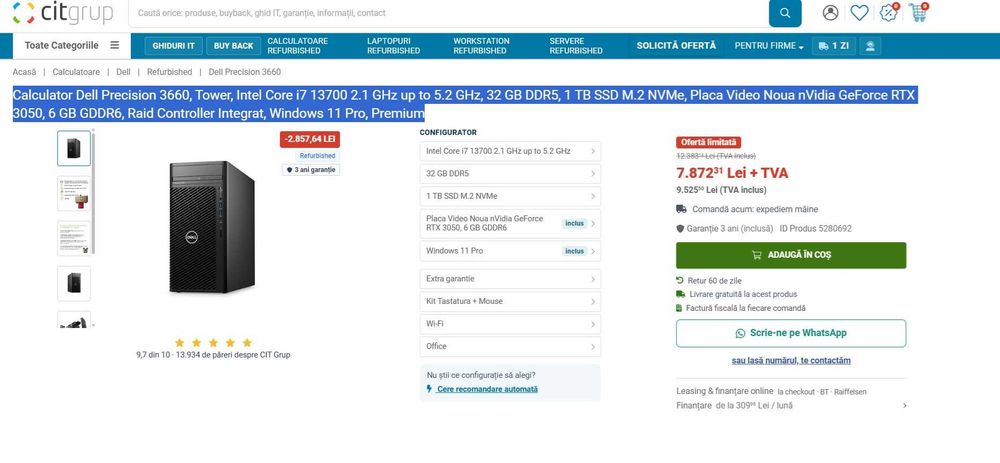Click the lightning icon beside Cere recomandare automată
The image size is (1000, 463).
pos(429,389)
